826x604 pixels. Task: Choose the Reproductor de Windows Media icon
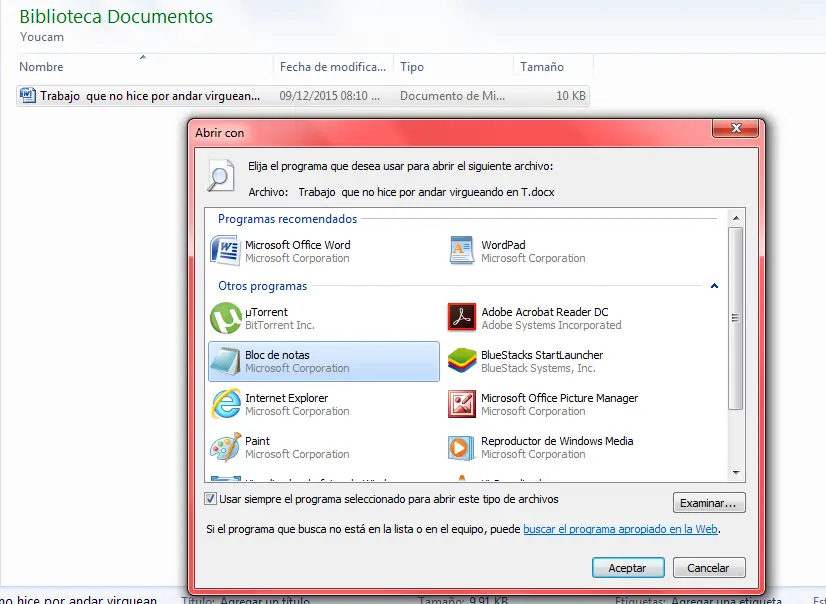pos(459,448)
